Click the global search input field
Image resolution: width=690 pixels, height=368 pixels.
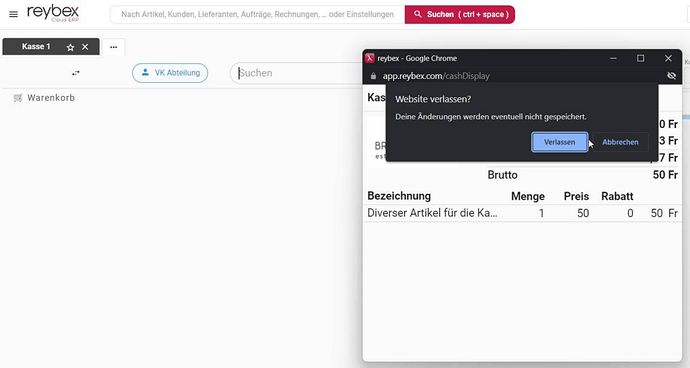click(x=257, y=15)
